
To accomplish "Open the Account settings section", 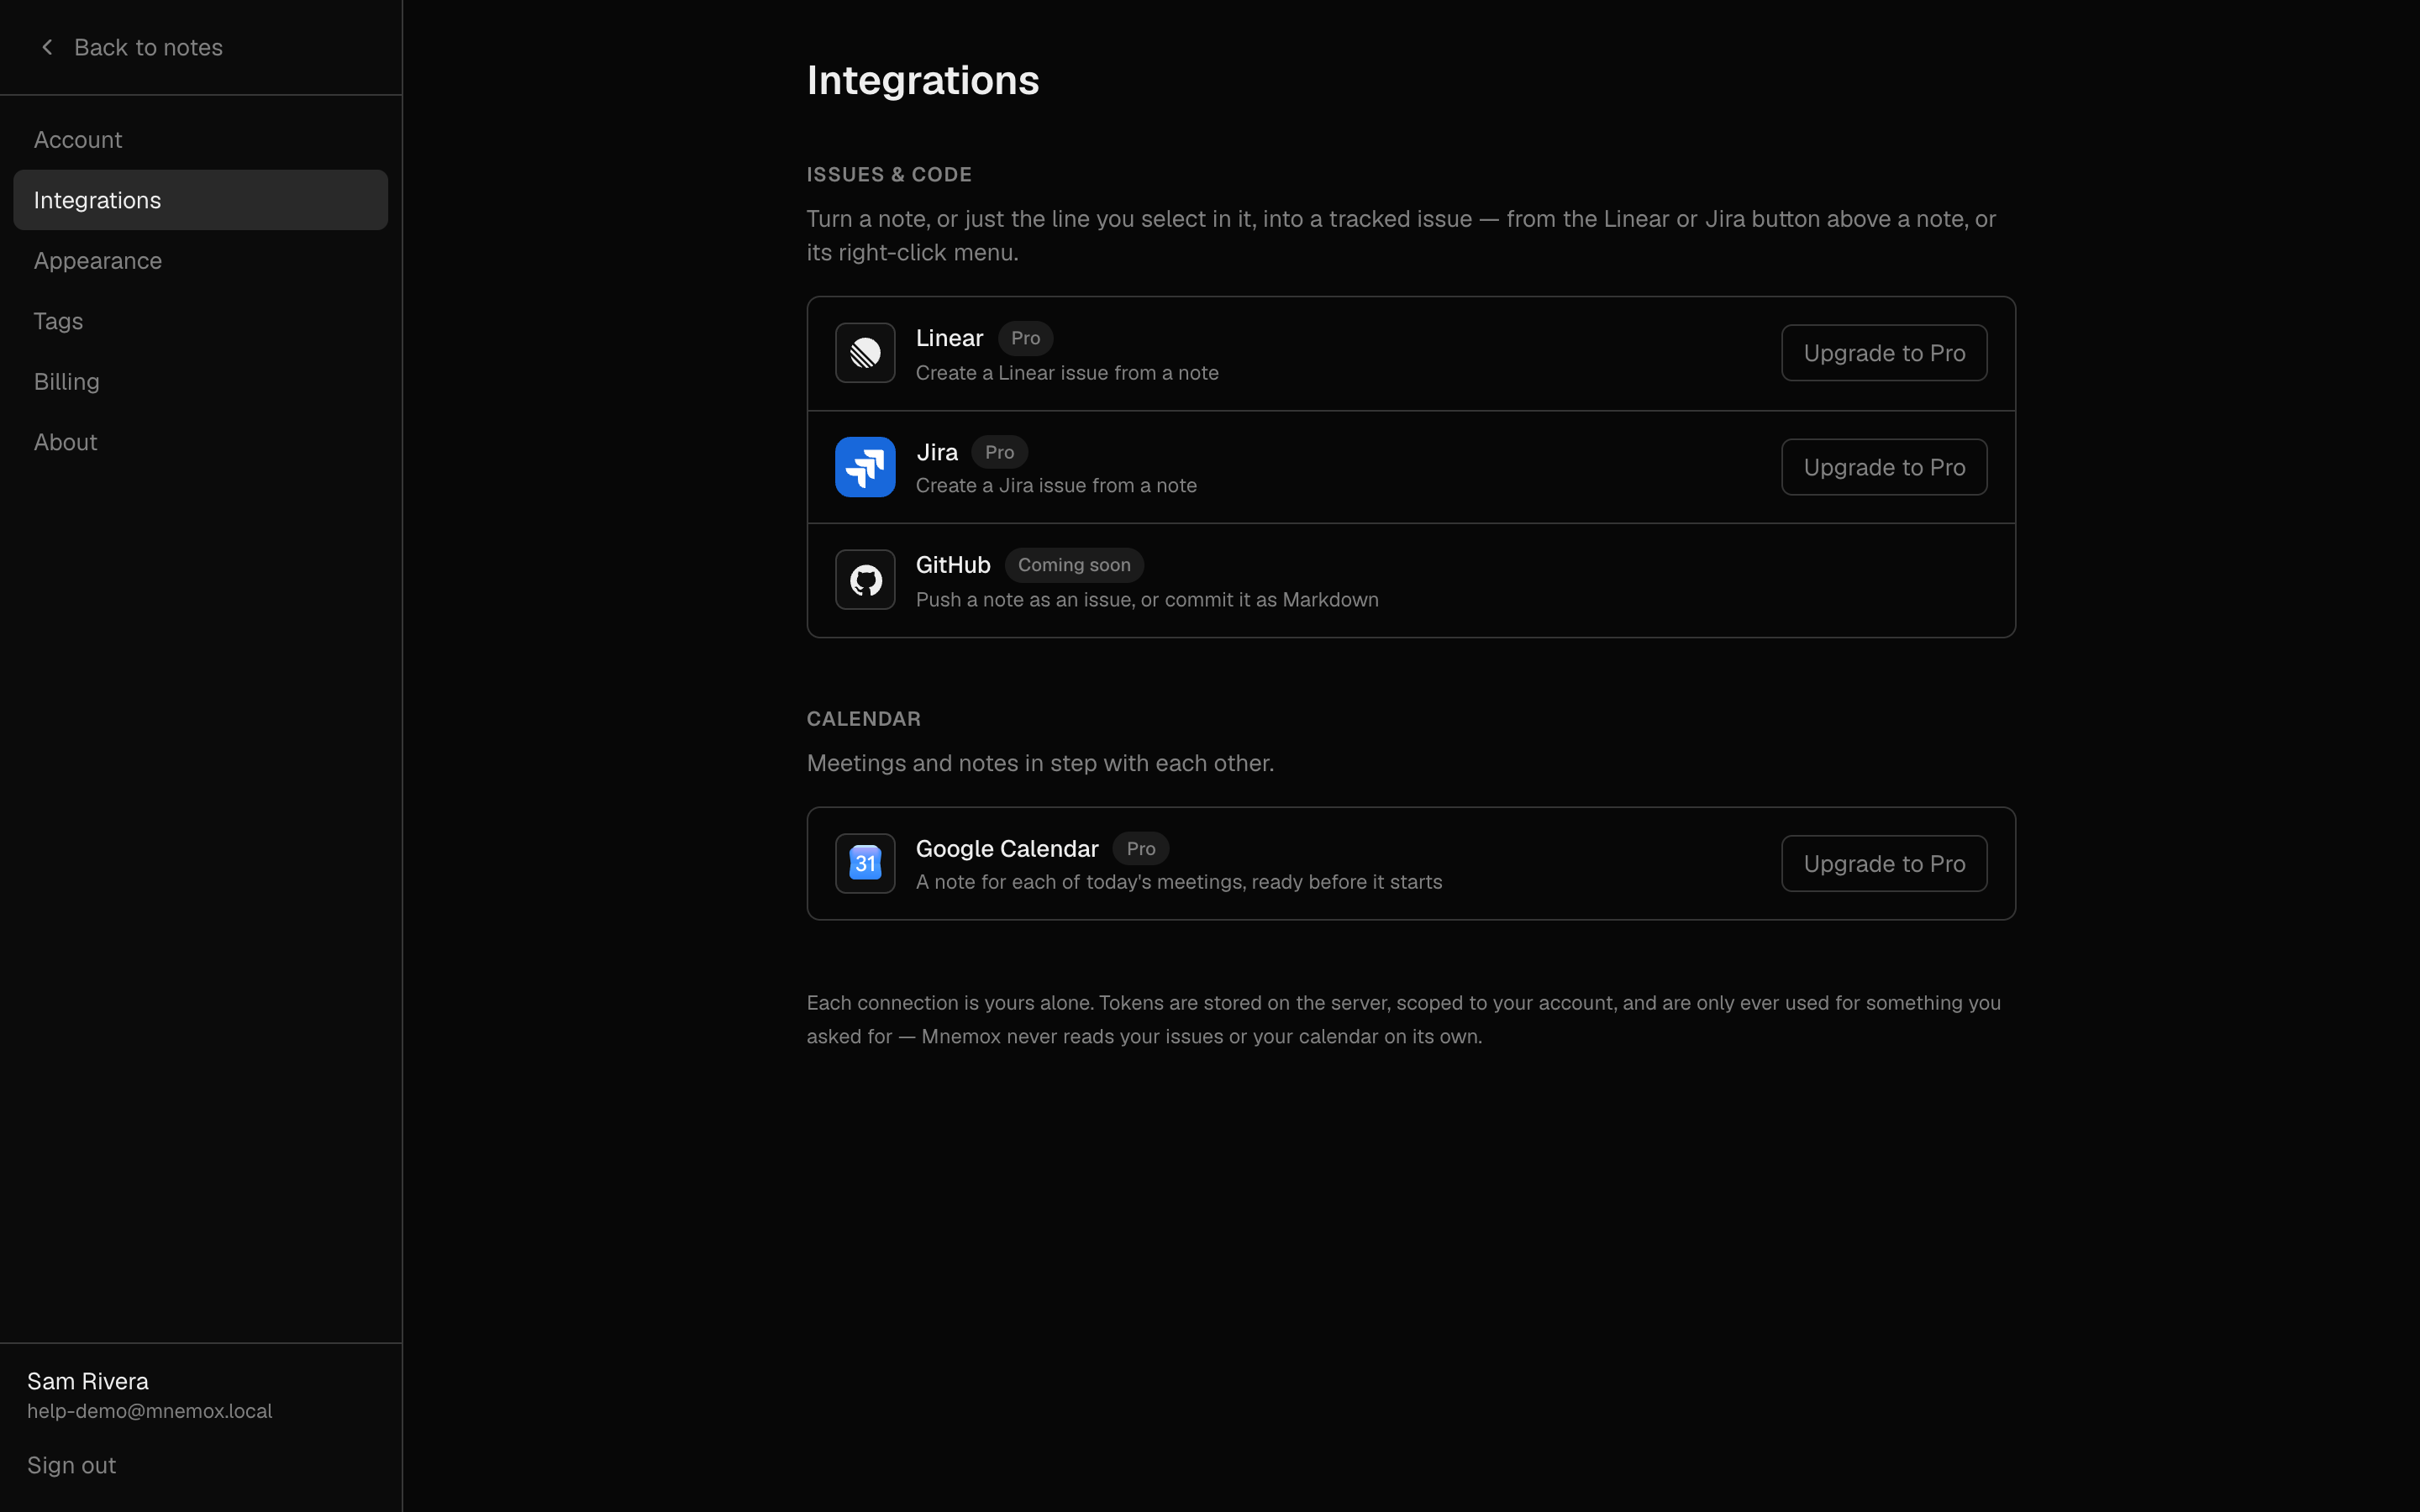I will [x=200, y=140].
